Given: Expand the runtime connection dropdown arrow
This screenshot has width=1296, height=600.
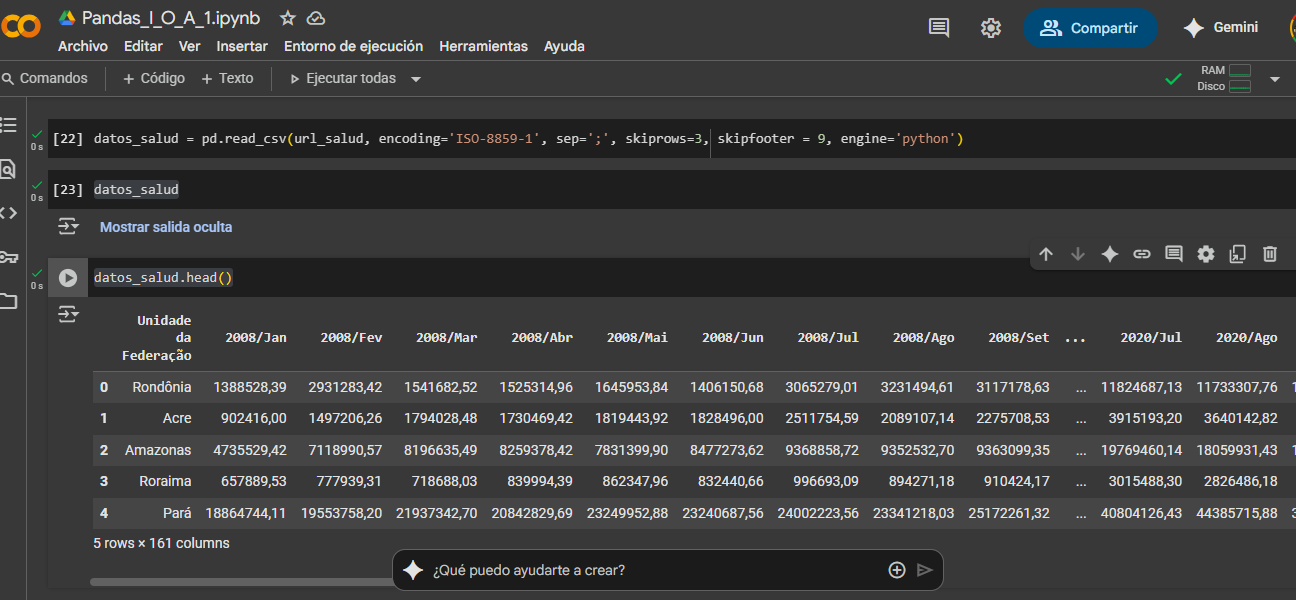Looking at the screenshot, I should tap(1275, 79).
